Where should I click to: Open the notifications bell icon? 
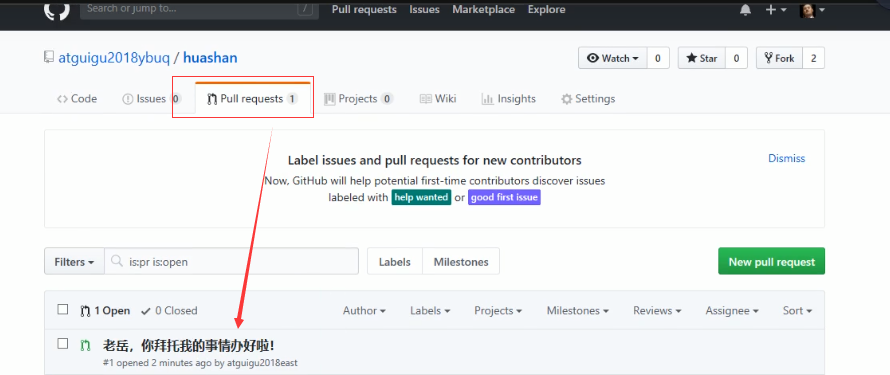click(745, 10)
